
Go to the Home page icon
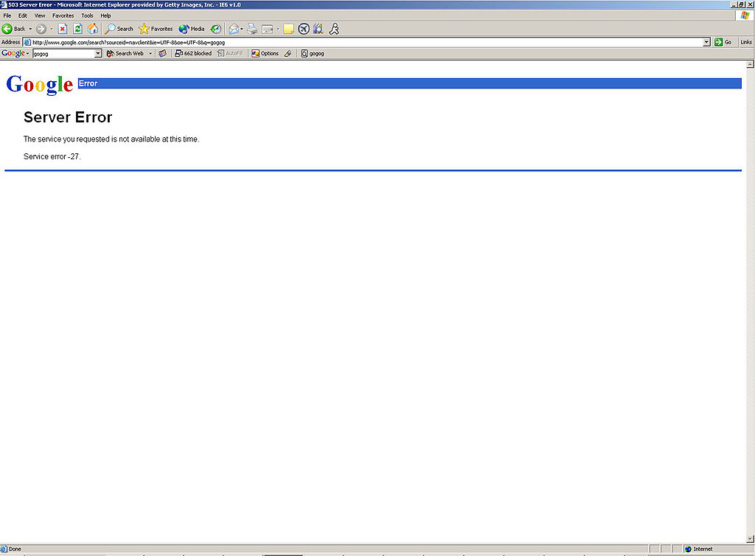pos(93,29)
